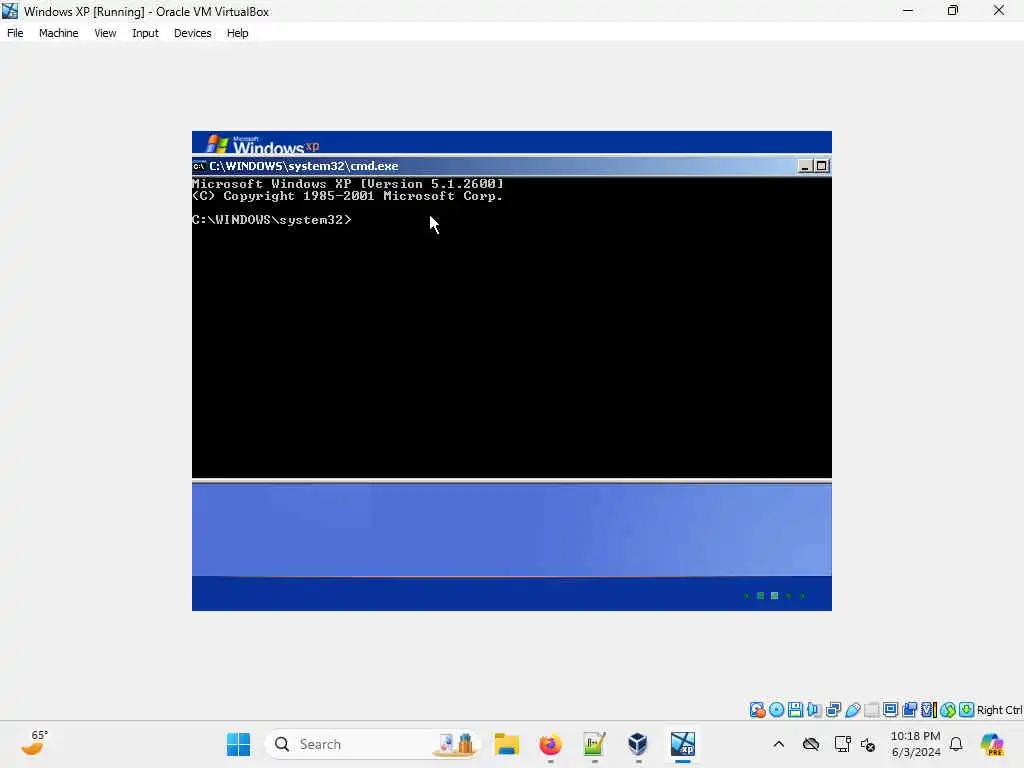Open the Machine menu
Viewport: 1024px width, 768px height.
[59, 33]
